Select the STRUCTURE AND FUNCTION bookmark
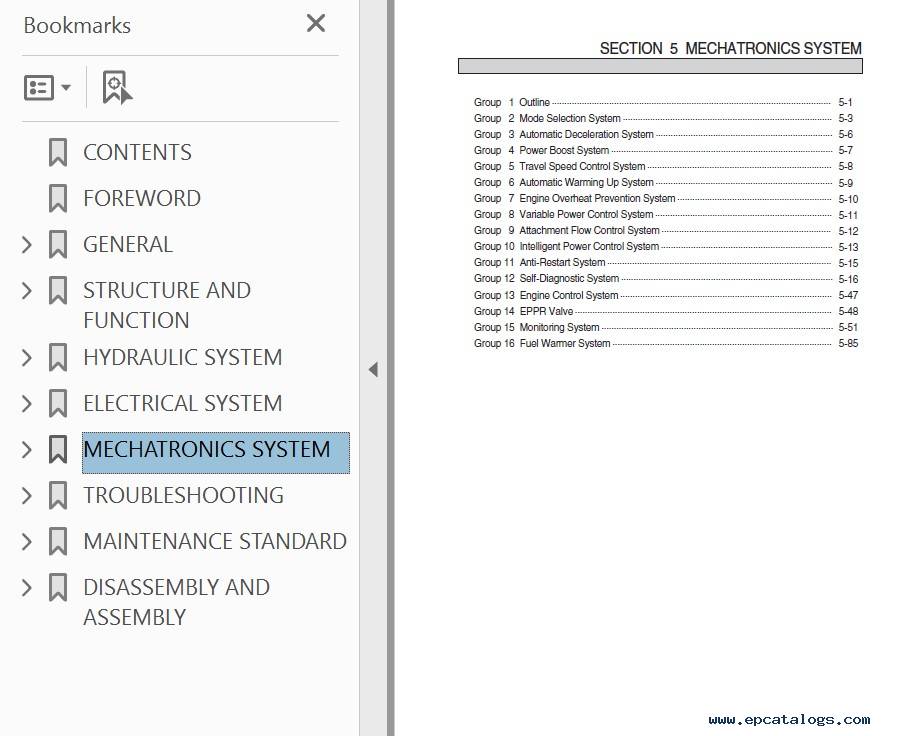The height and width of the screenshot is (736, 921). [x=167, y=305]
